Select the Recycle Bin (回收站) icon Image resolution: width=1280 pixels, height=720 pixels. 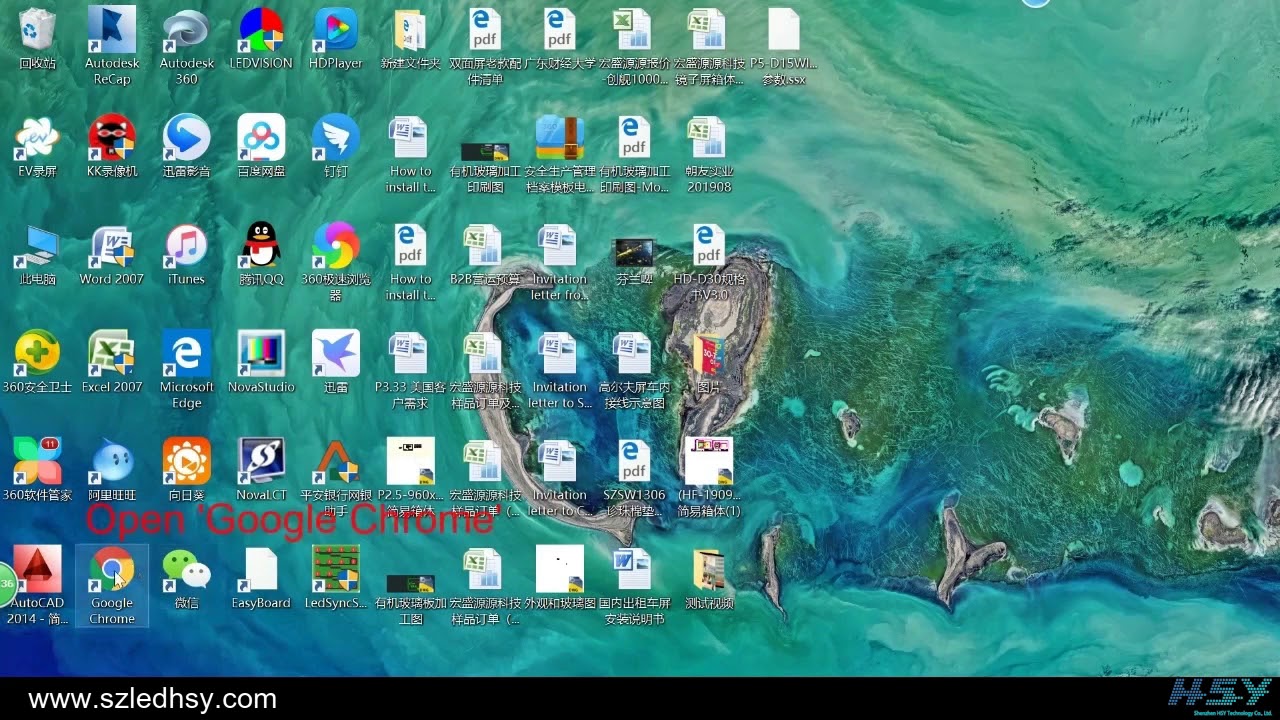tap(37, 40)
